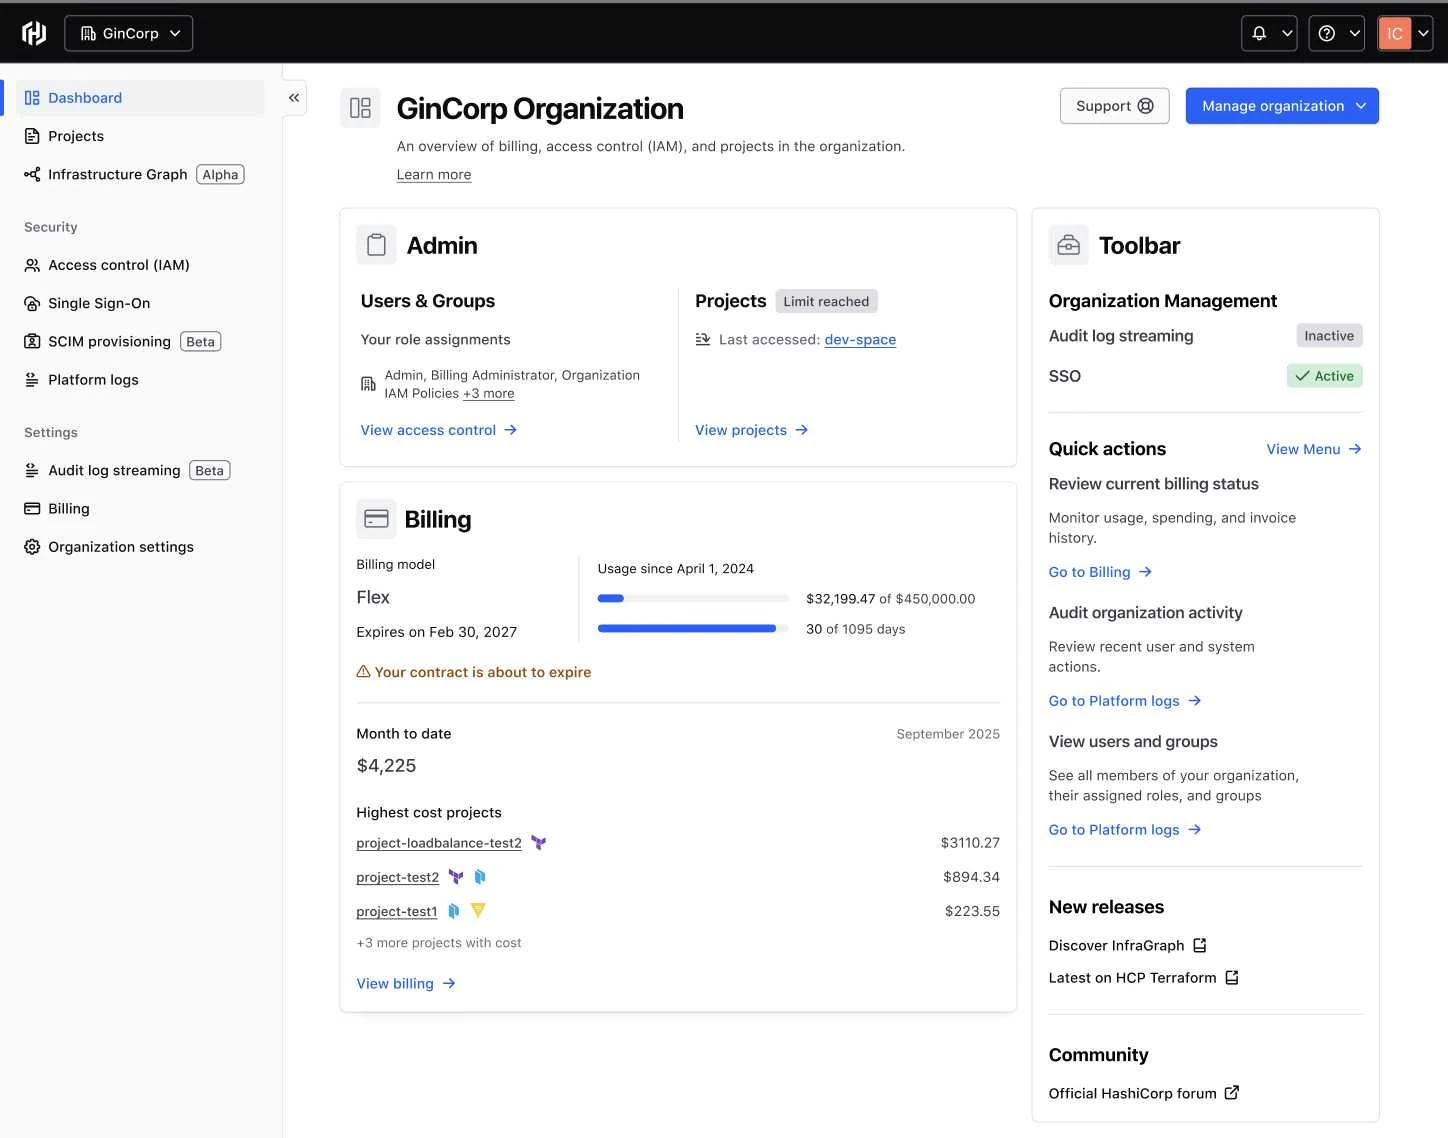Click the Toolbar card toolbox icon
The image size is (1448, 1138).
pyautogui.click(x=1068, y=245)
